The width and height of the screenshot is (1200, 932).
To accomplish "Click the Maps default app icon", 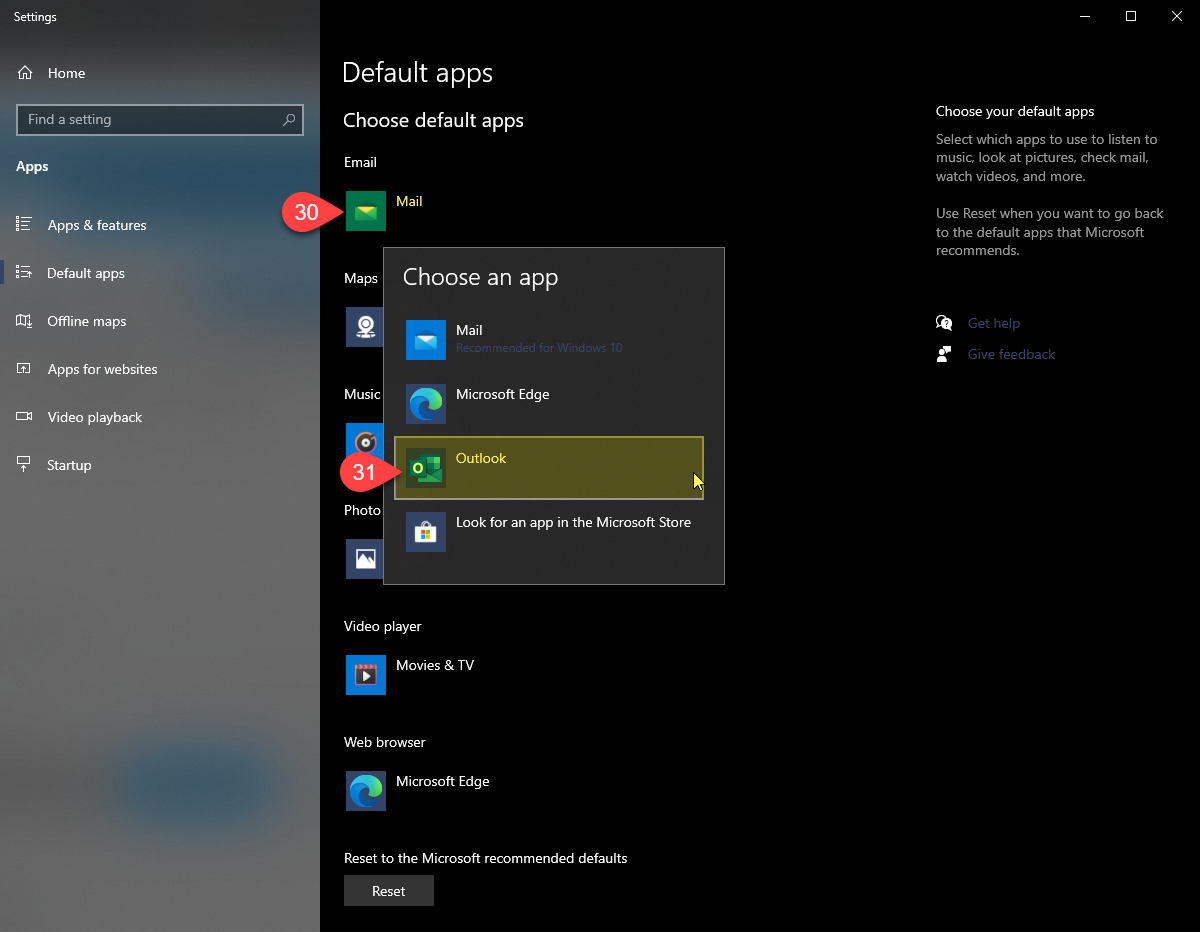I will [x=364, y=327].
